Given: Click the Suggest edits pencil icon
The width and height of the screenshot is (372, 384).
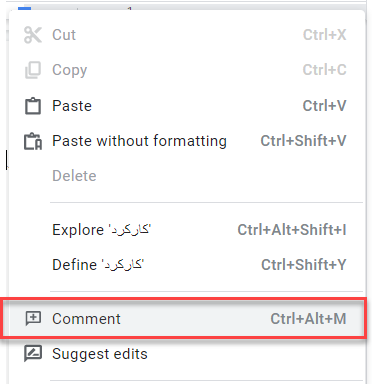Looking at the screenshot, I should 33,354.
